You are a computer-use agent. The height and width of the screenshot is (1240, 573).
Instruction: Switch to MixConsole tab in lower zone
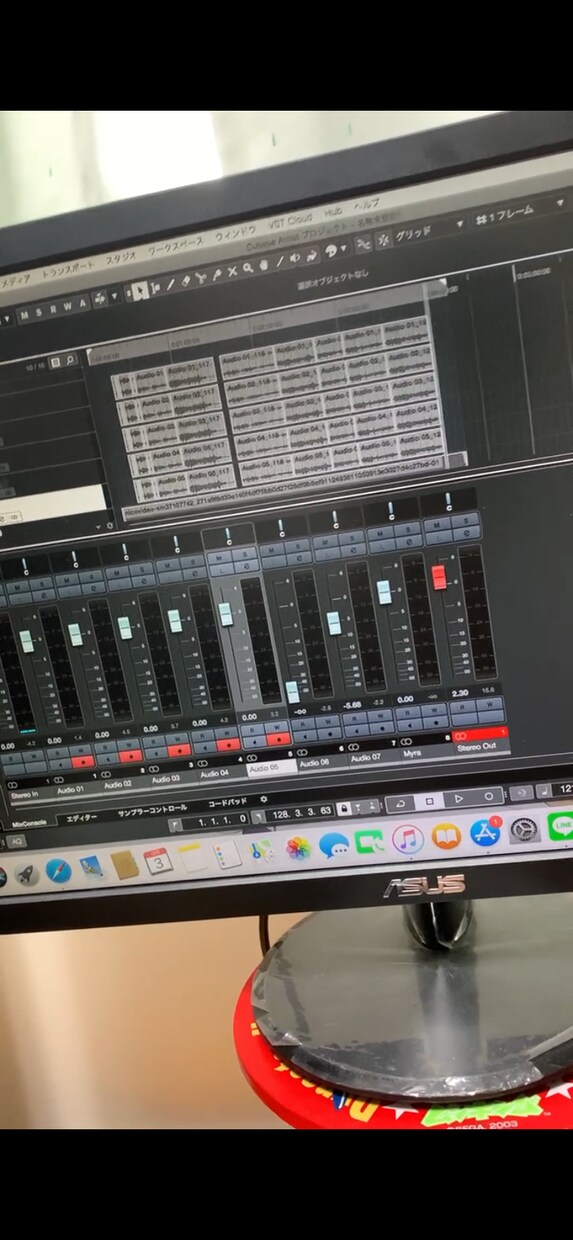point(30,823)
